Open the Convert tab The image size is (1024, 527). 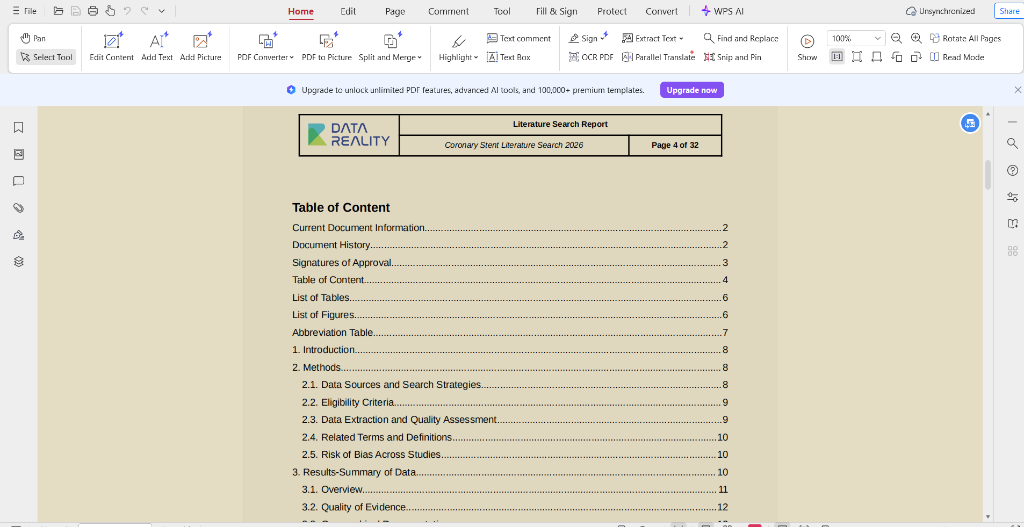click(662, 11)
